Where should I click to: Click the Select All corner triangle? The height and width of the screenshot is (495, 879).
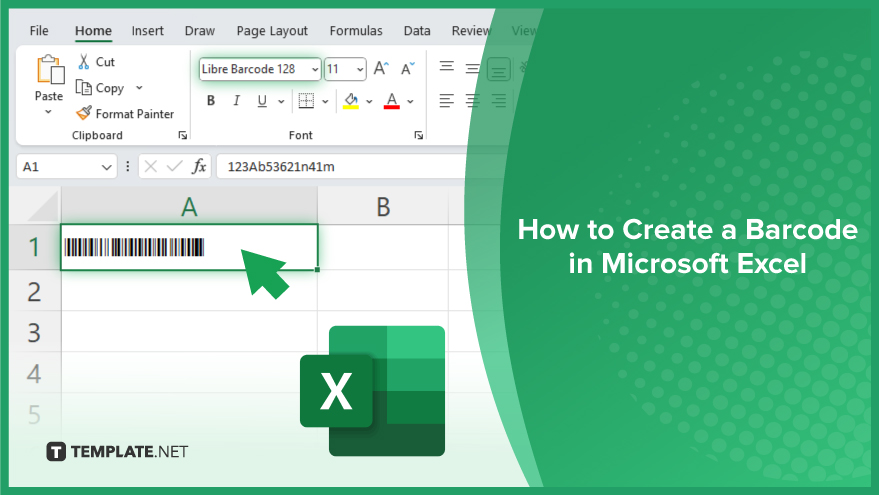pyautogui.click(x=42, y=206)
